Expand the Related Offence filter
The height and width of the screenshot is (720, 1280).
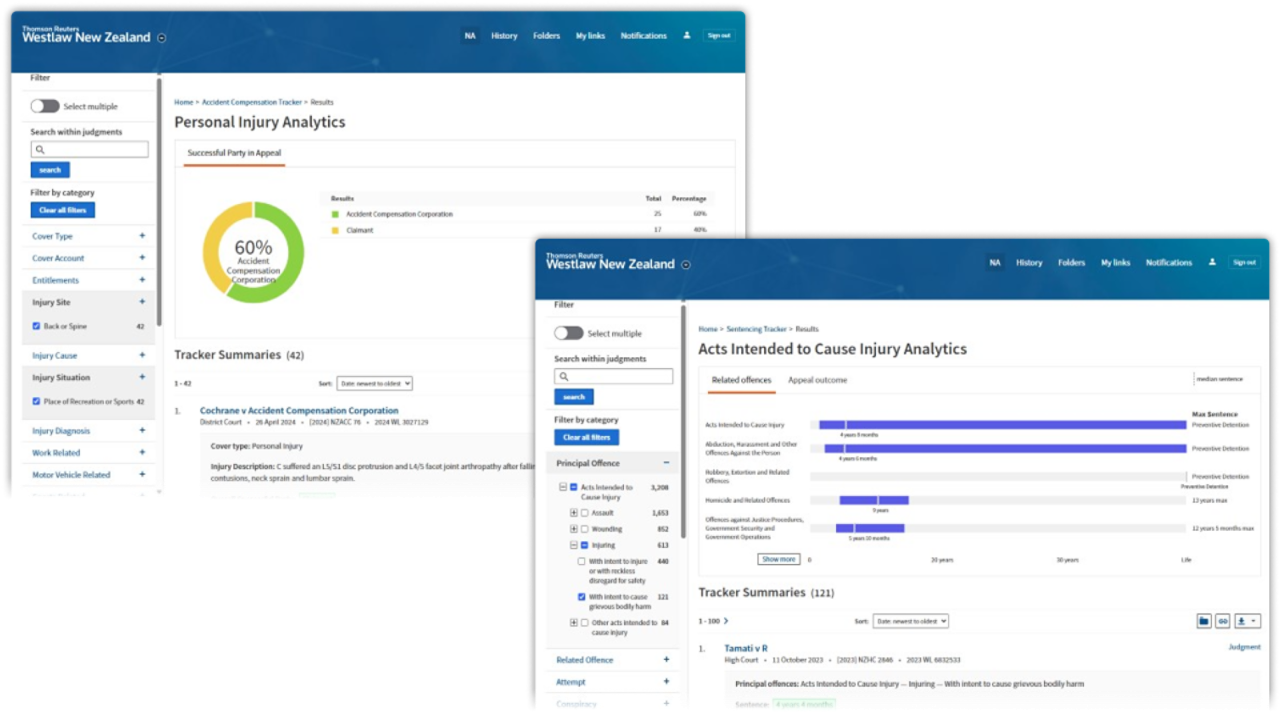pos(666,660)
